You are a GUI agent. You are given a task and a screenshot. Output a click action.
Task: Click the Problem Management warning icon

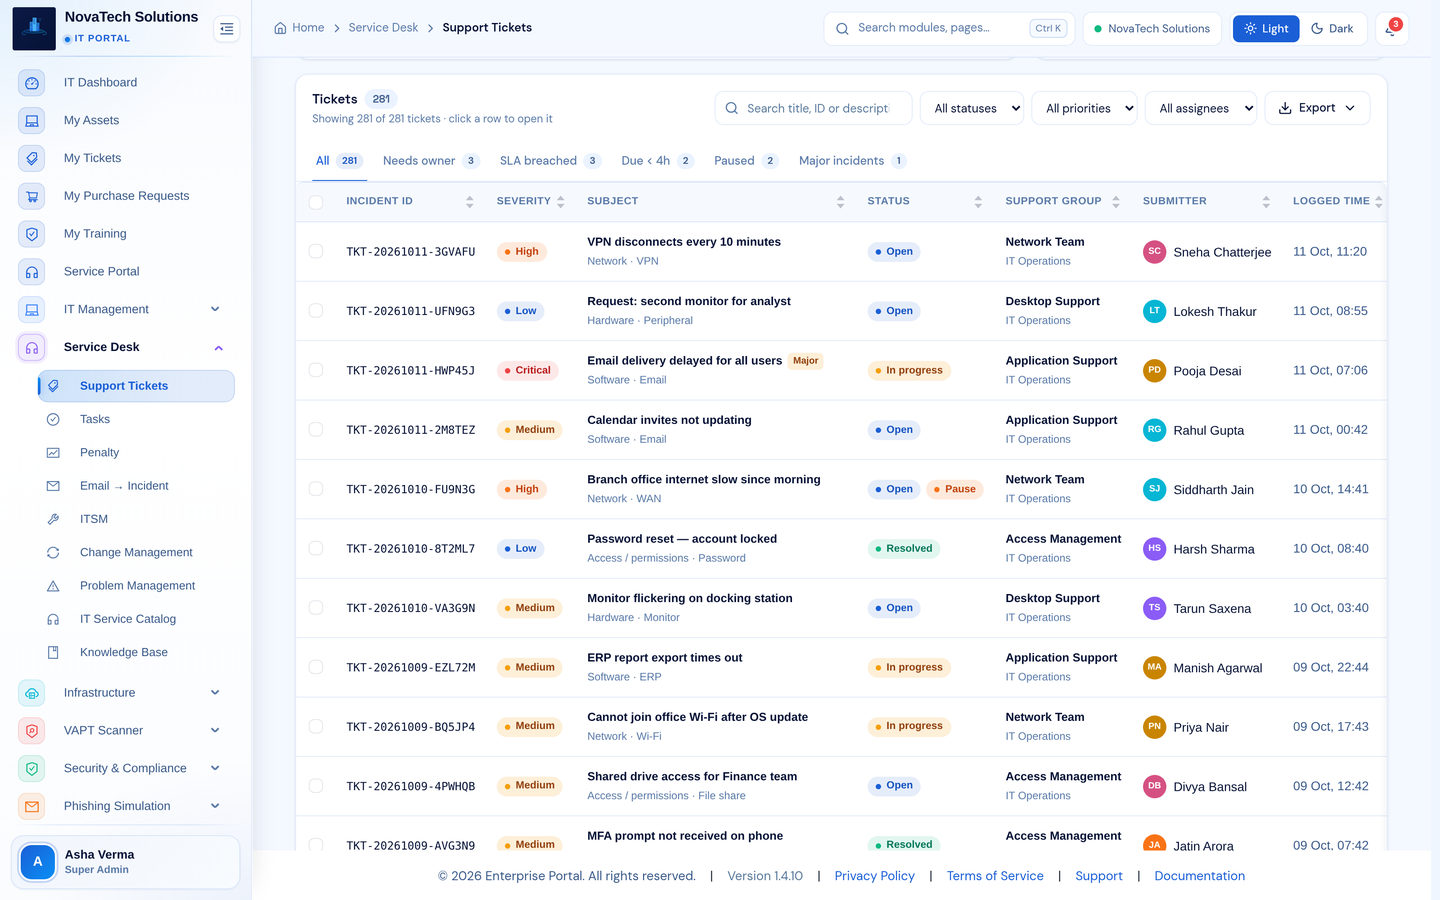(x=53, y=586)
